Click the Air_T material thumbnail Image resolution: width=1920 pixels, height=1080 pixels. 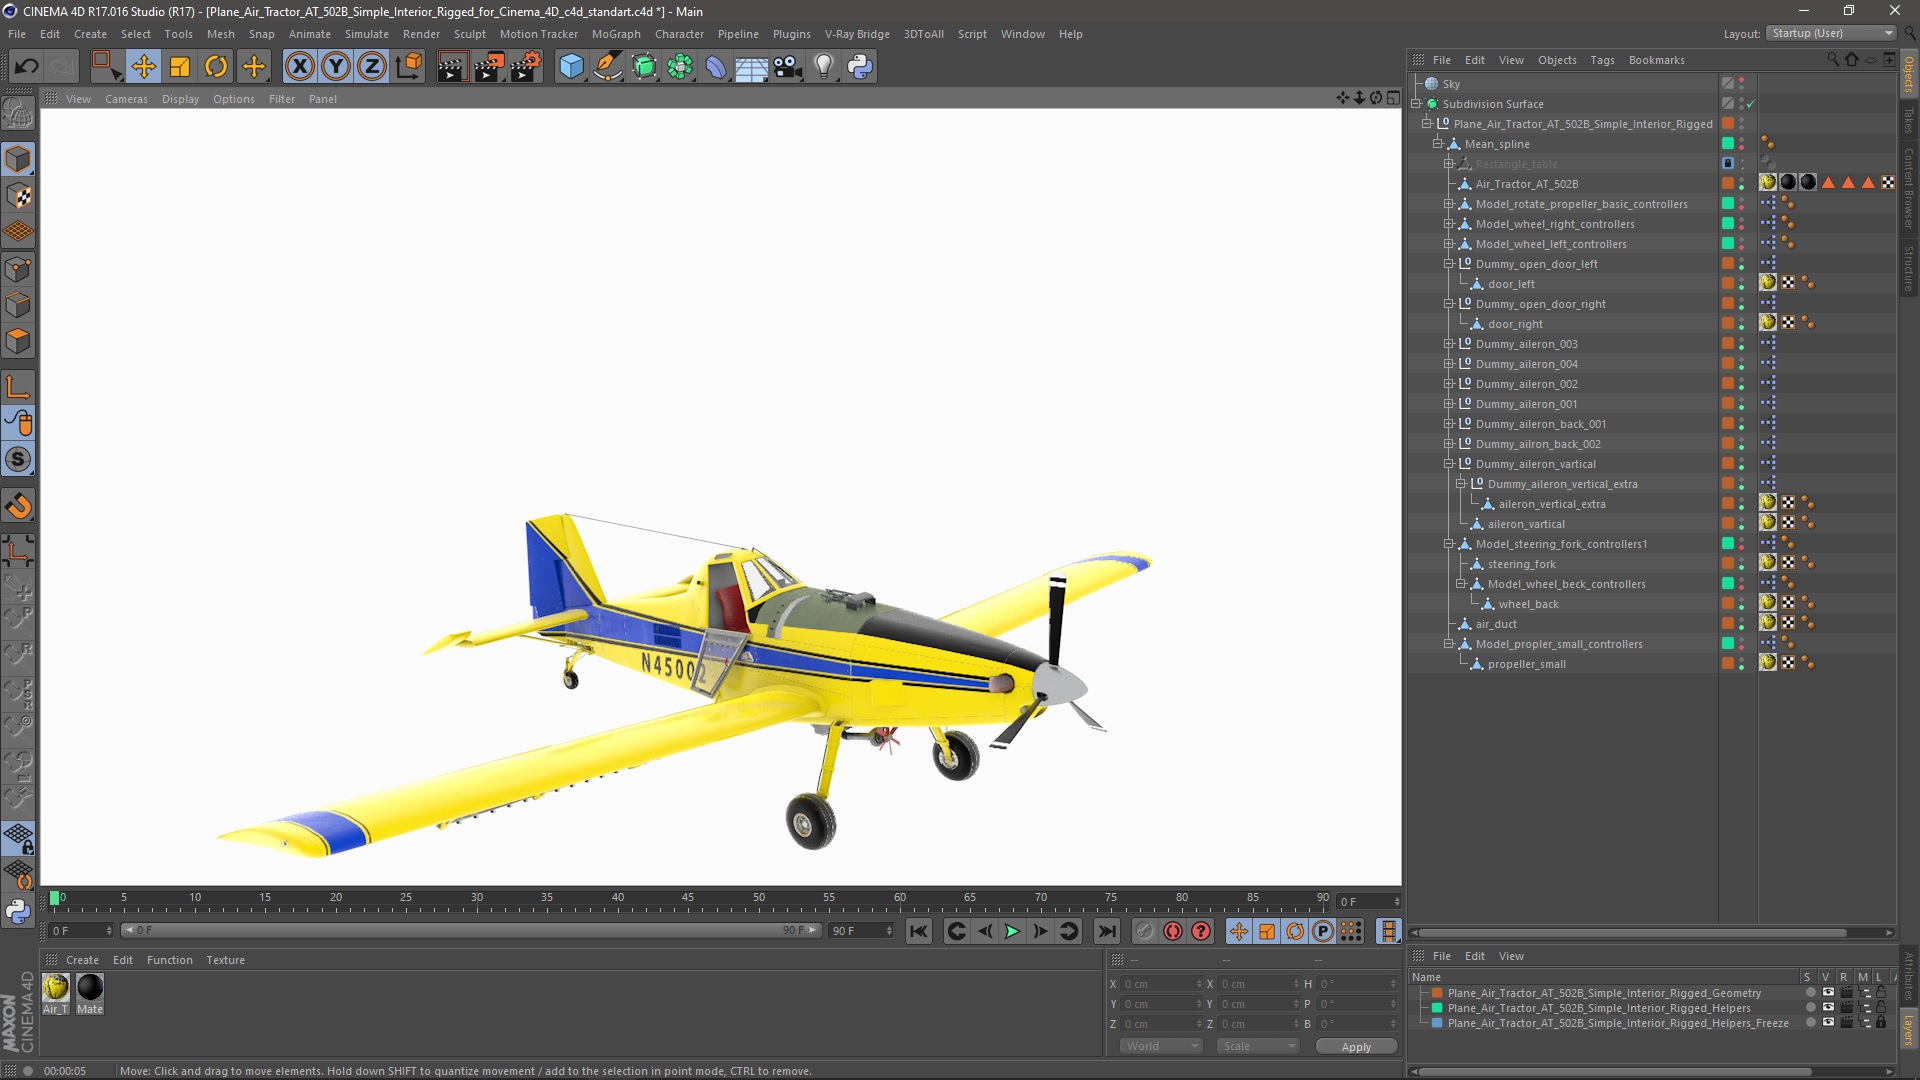(56, 988)
